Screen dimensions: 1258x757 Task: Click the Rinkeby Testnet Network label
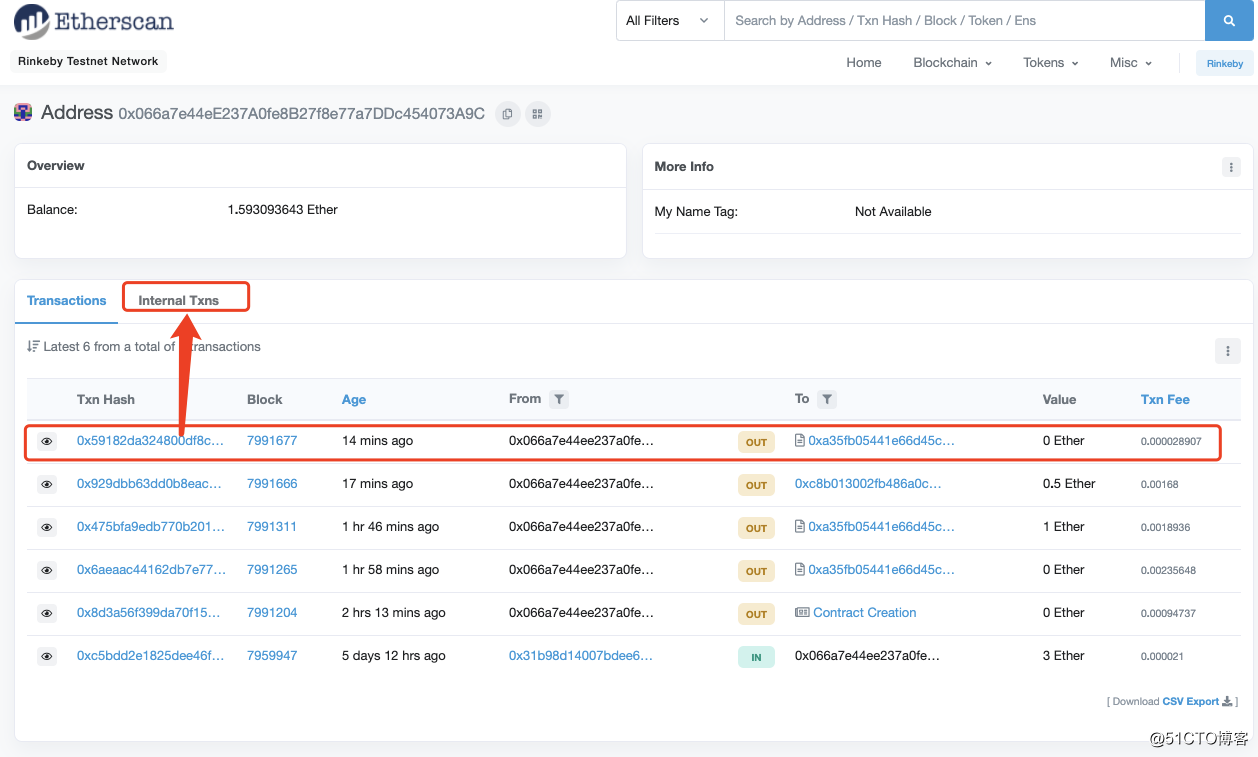[x=88, y=61]
